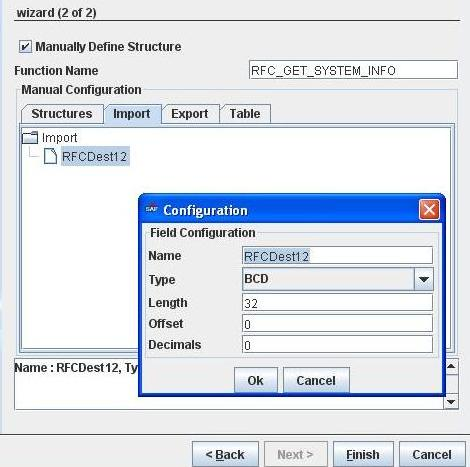The height and width of the screenshot is (467, 470).
Task: Switch to the Structures tab
Action: point(62,114)
